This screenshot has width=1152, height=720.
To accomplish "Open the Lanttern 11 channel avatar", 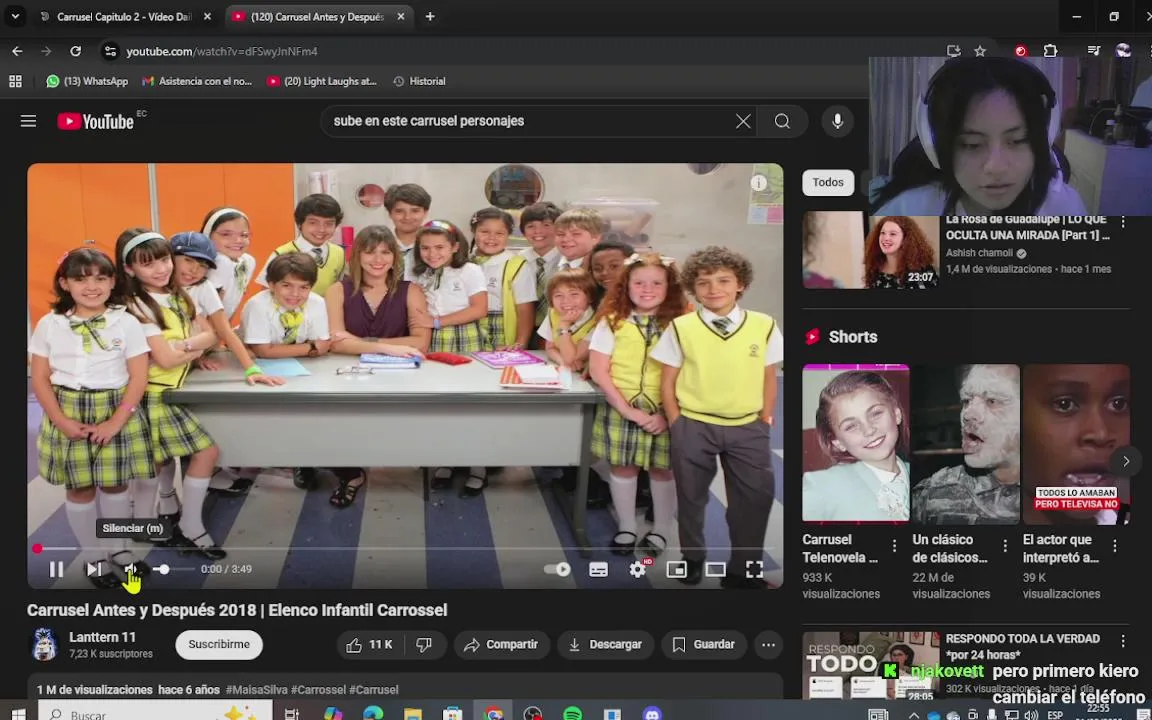I will [44, 644].
